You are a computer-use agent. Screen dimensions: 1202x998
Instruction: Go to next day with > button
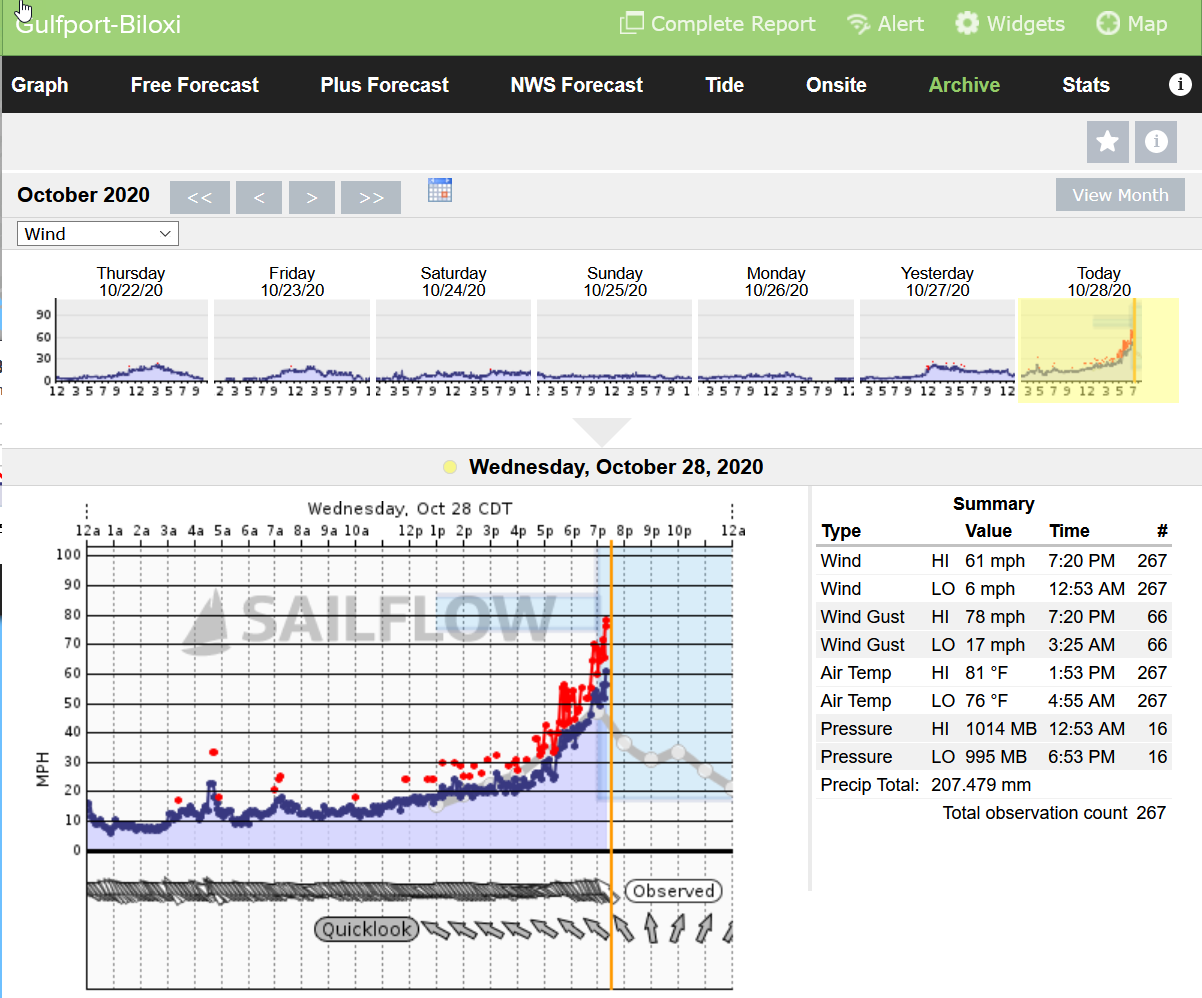(x=312, y=198)
